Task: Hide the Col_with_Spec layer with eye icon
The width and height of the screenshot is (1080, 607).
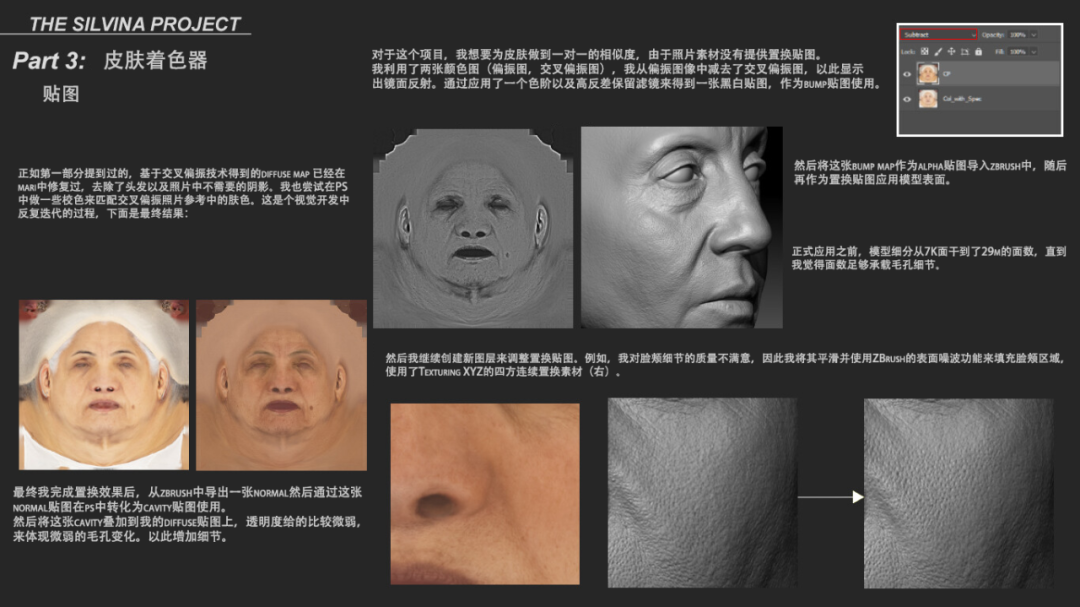Action: (907, 99)
